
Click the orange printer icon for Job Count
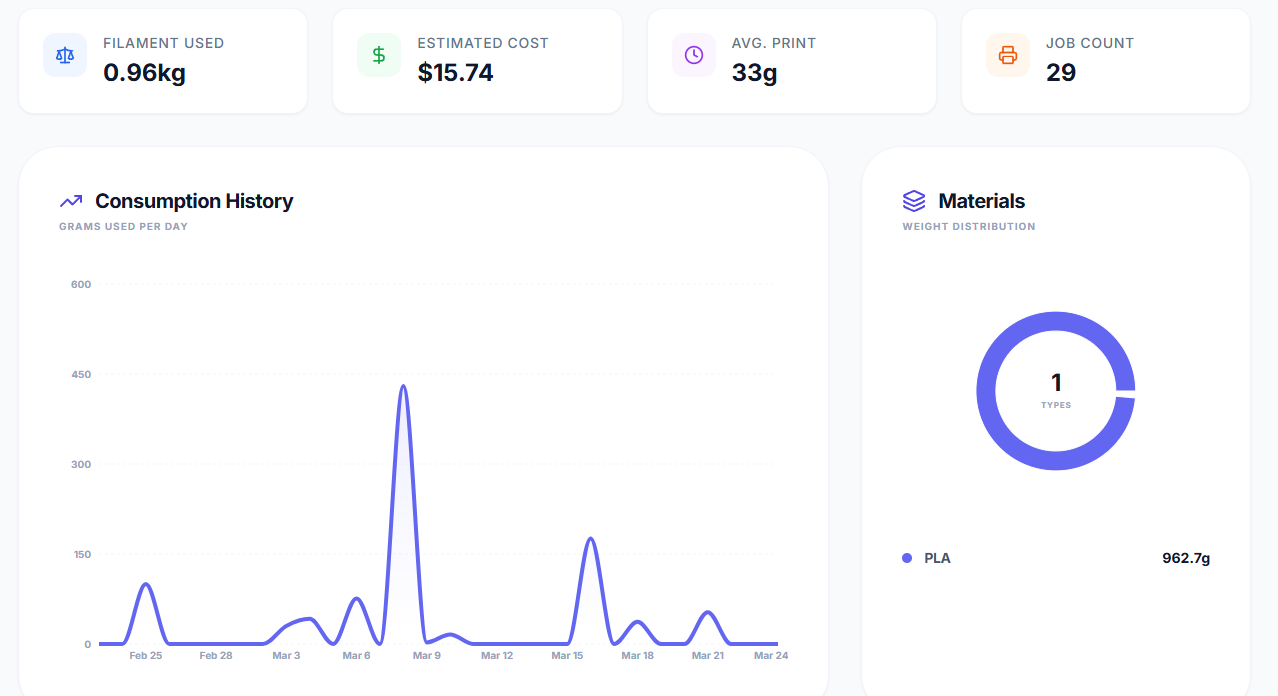[x=1008, y=55]
